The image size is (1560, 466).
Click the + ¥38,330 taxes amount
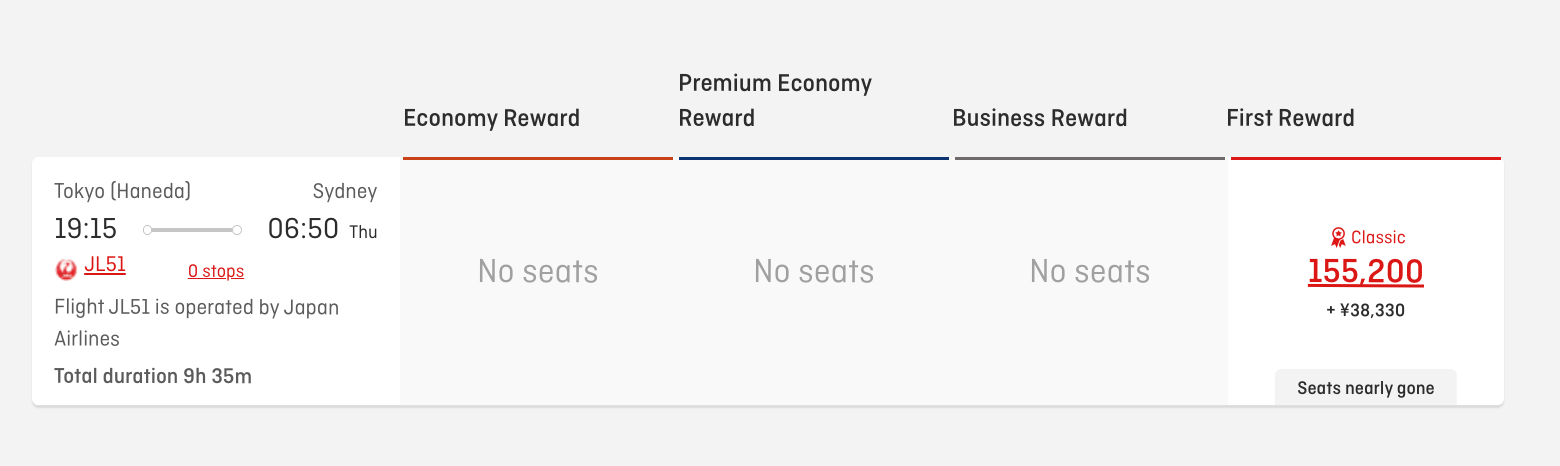(x=1365, y=311)
